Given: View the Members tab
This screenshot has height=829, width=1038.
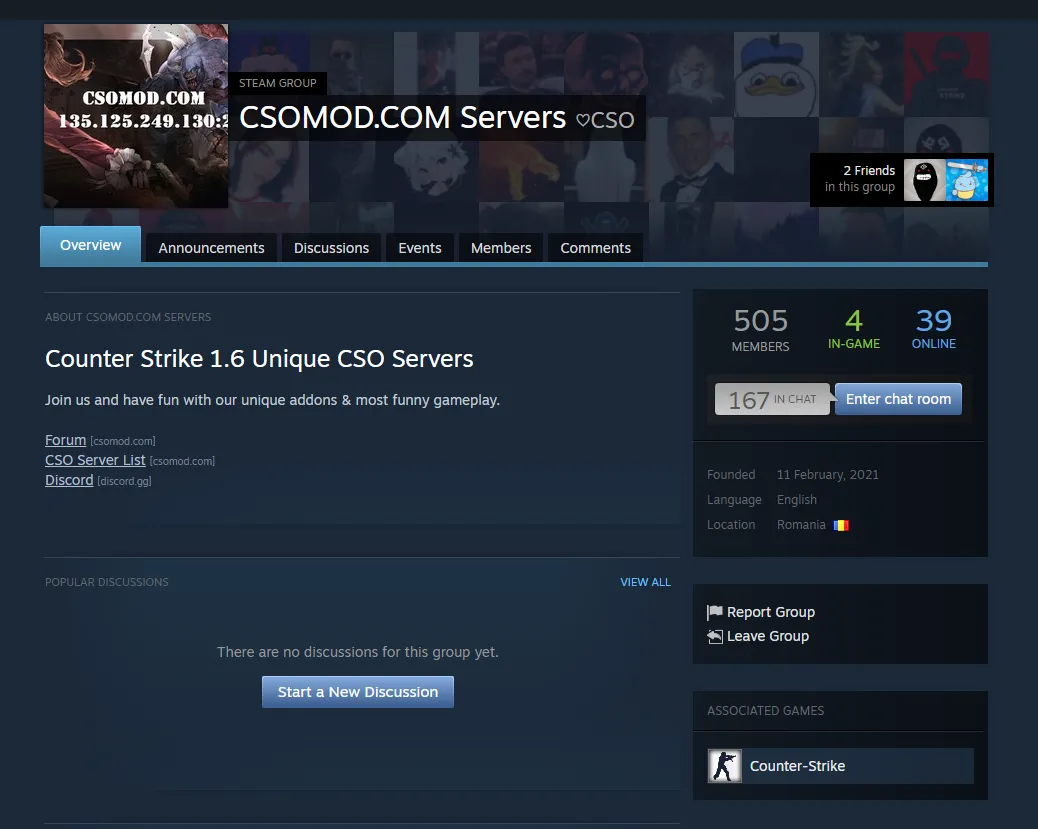Looking at the screenshot, I should tap(500, 248).
